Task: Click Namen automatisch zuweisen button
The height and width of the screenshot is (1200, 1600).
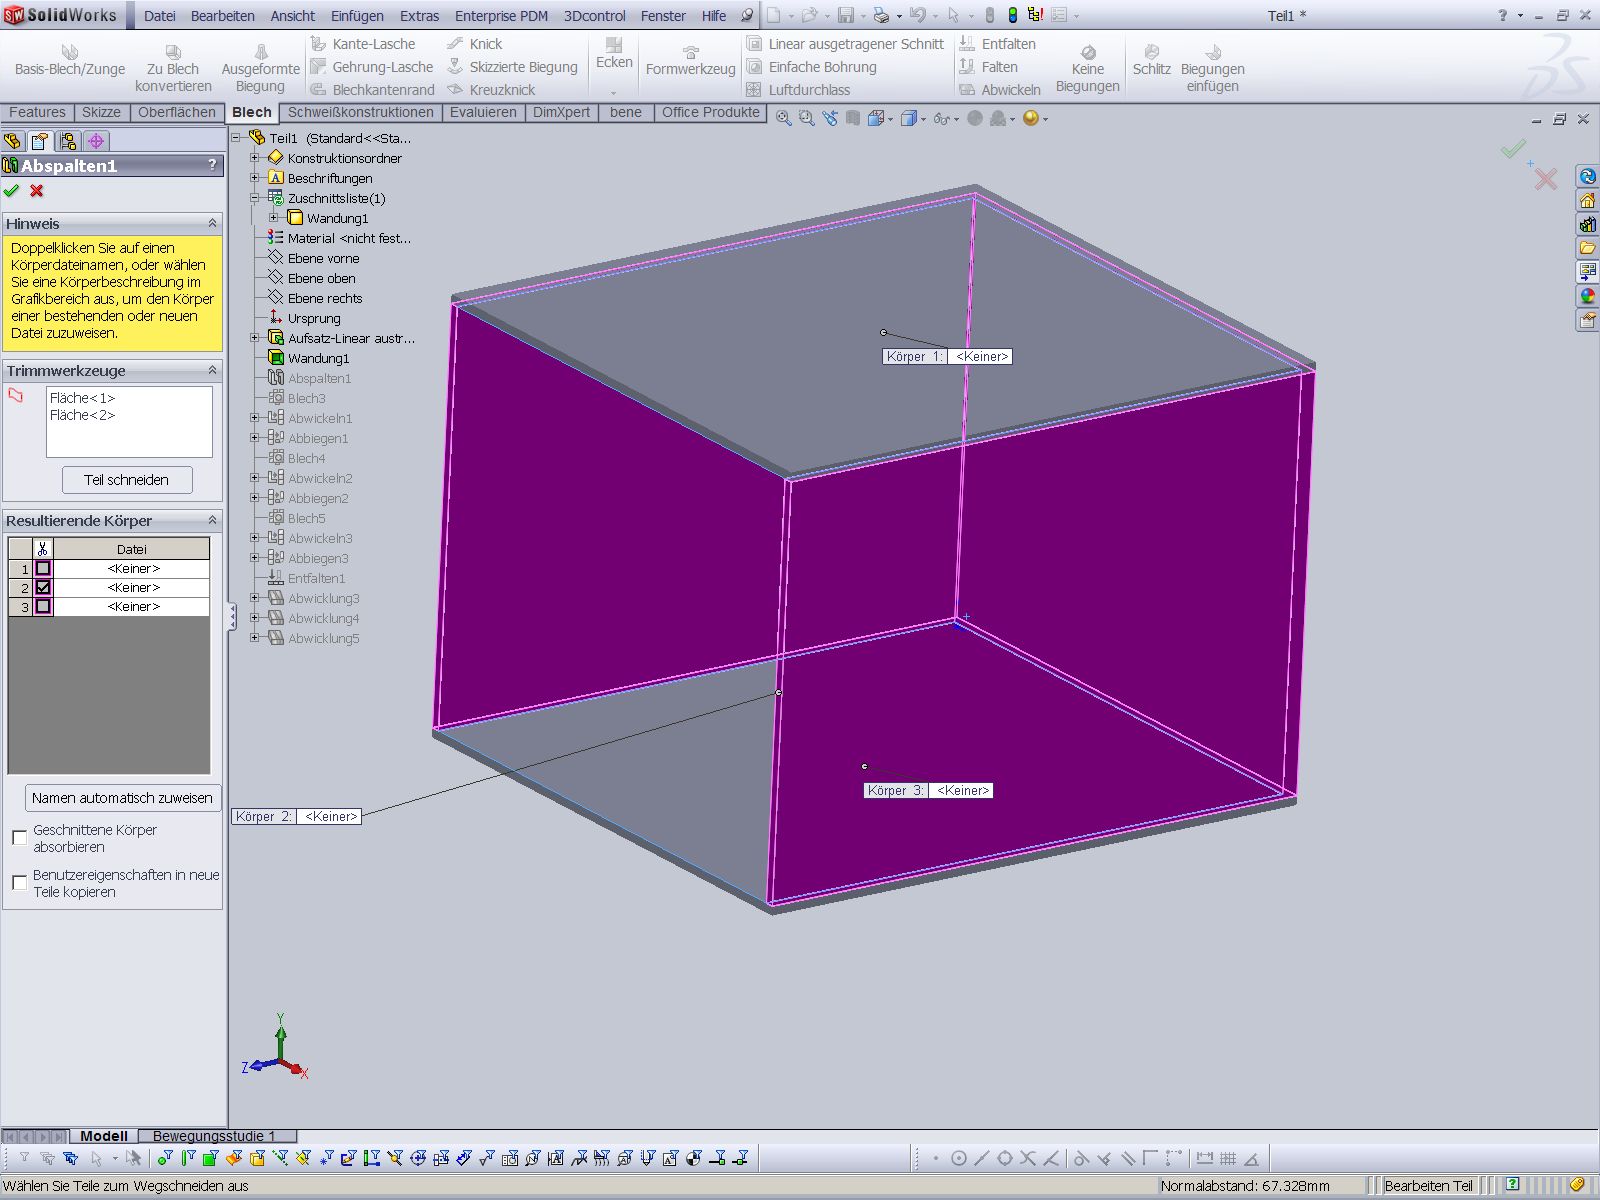Action: [122, 798]
